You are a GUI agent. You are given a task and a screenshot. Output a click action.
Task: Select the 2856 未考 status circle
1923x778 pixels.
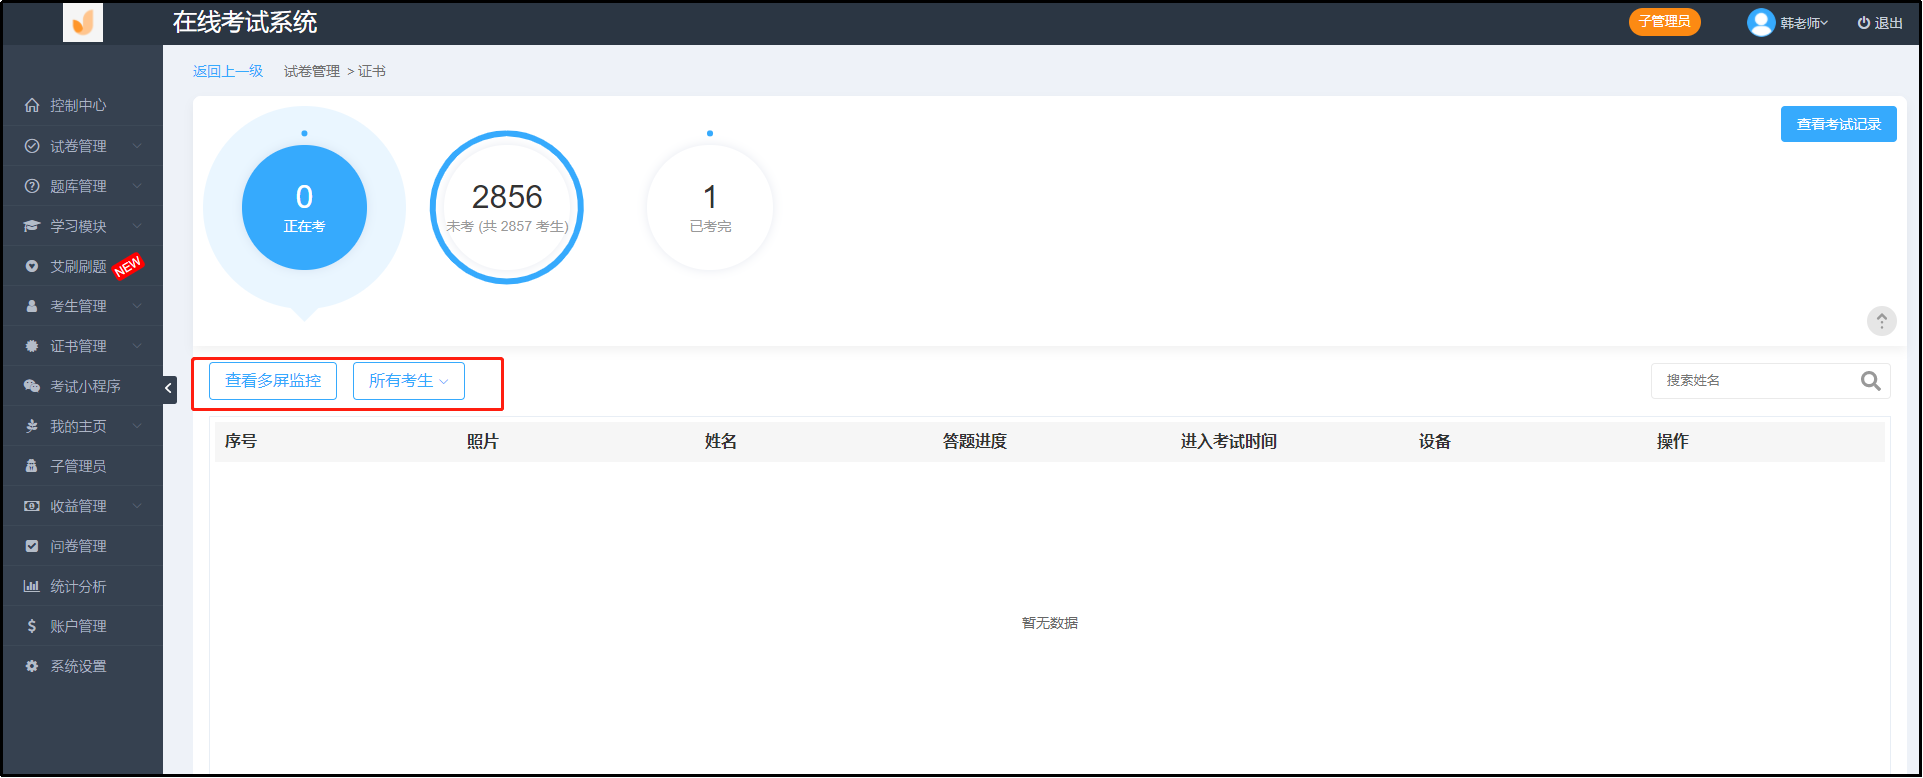(507, 207)
